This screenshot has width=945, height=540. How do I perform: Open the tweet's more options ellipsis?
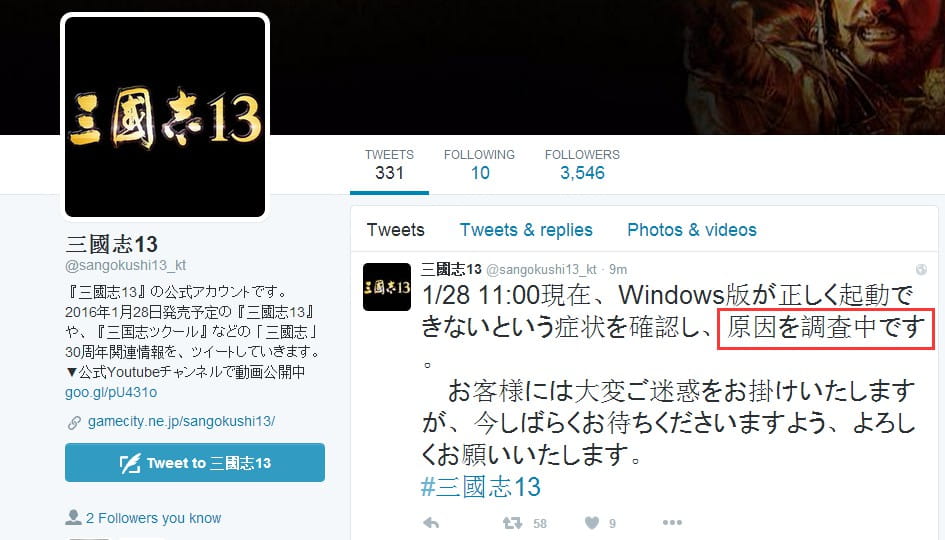pyautogui.click(x=672, y=523)
